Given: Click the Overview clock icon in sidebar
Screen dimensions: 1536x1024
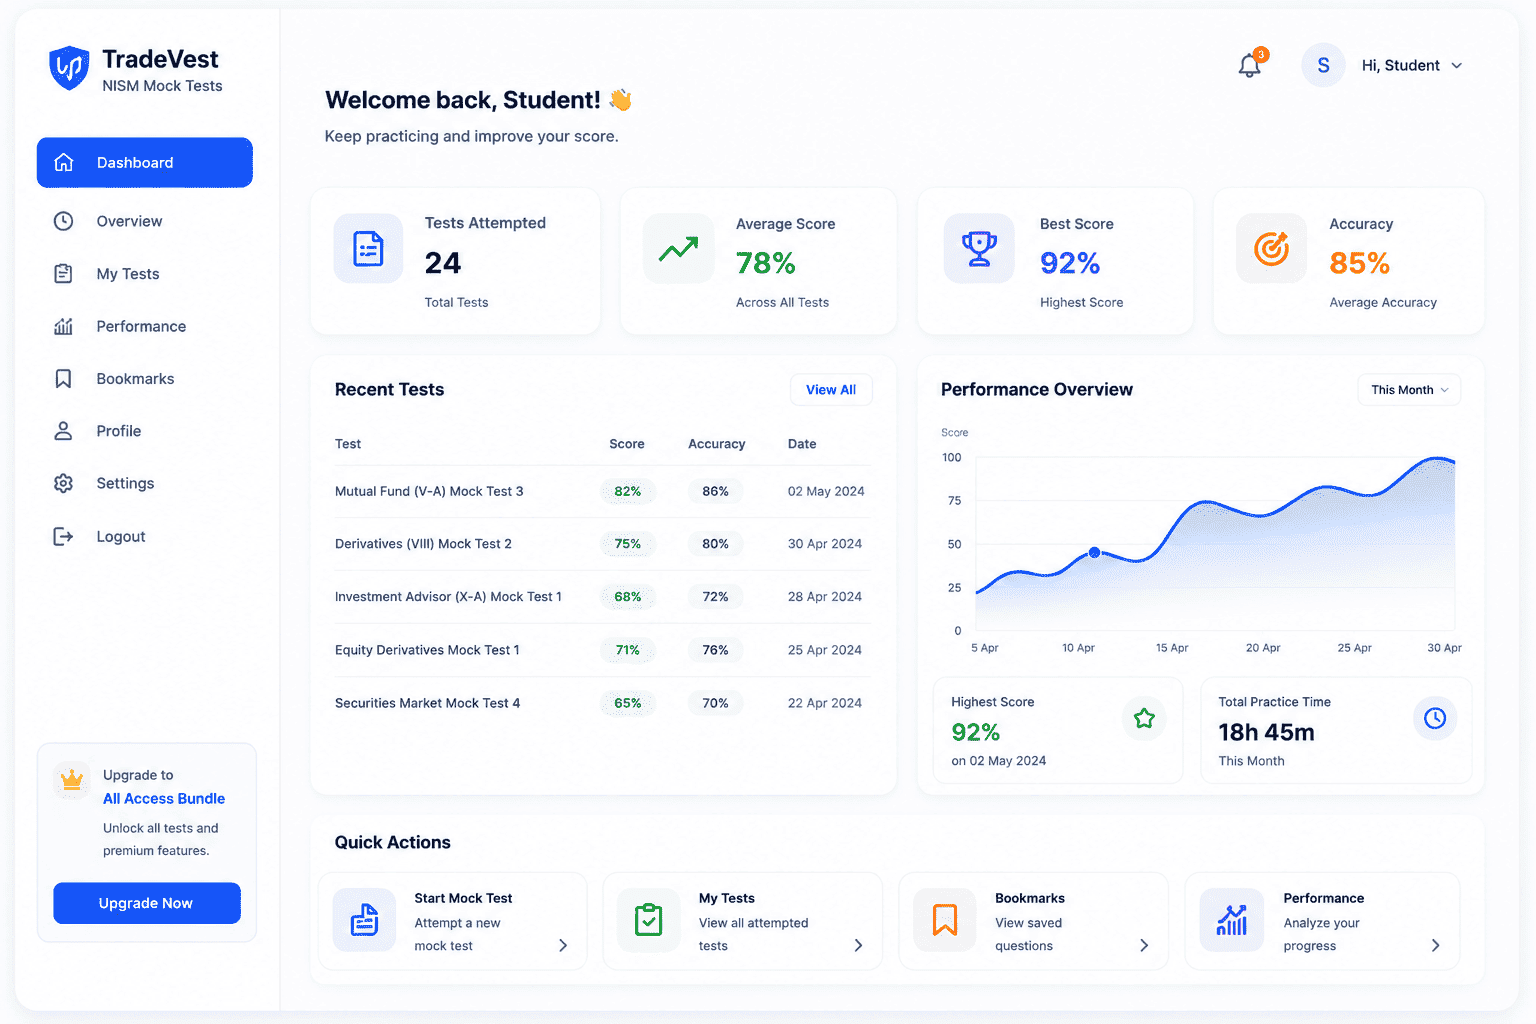Looking at the screenshot, I should click(63, 221).
